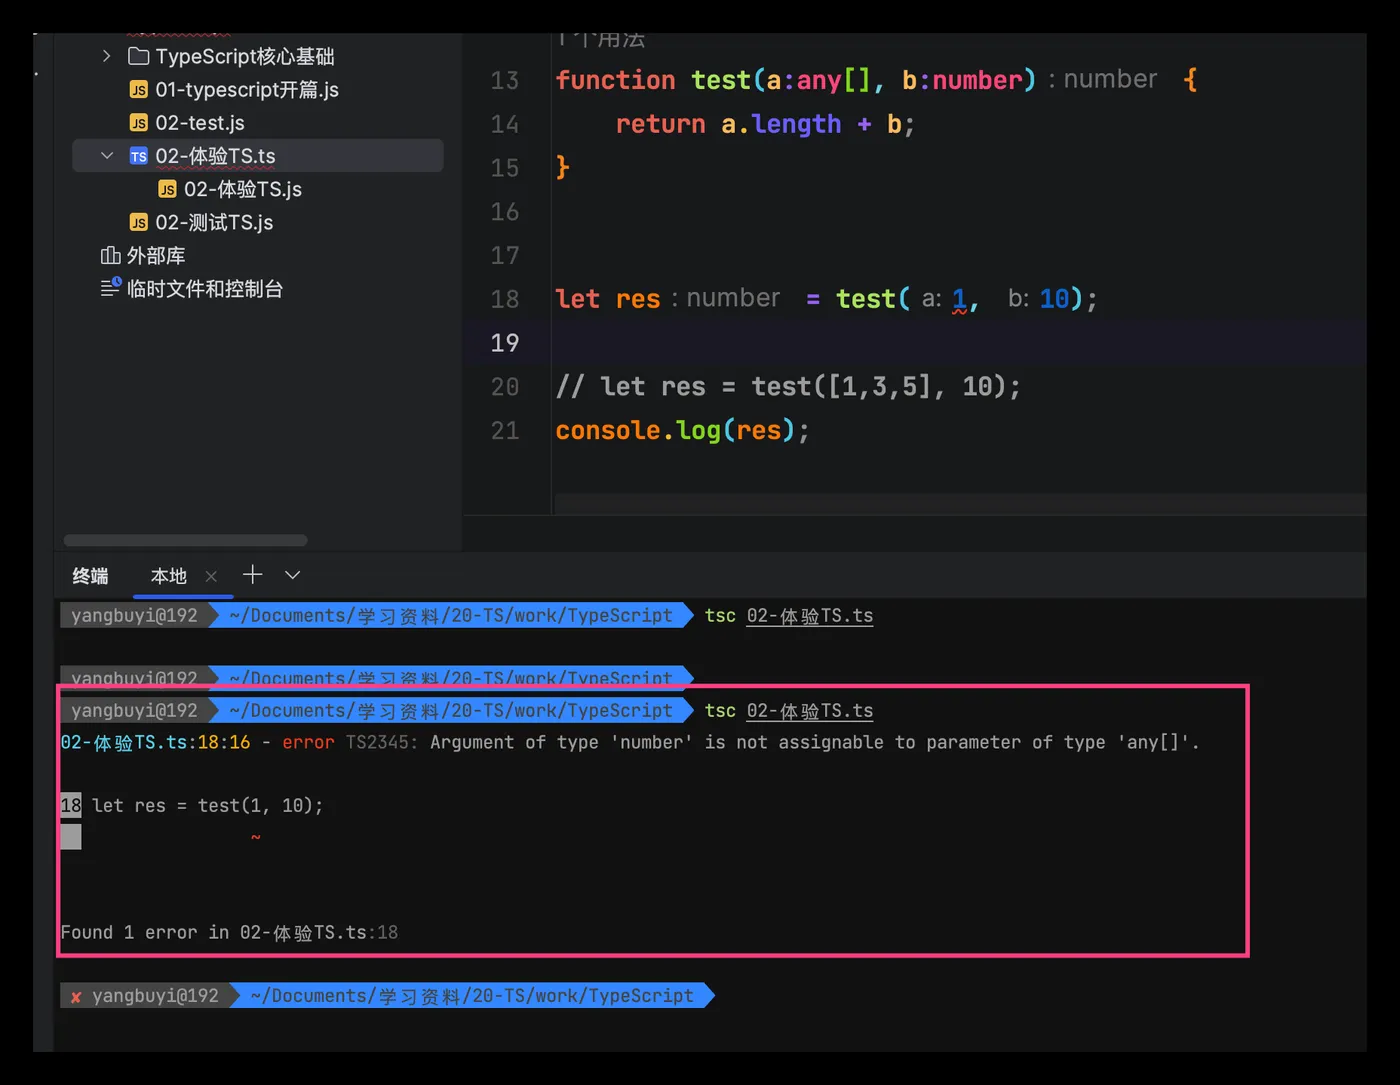Open the compiled 02-体验TS.js file
The image size is (1400, 1085).
243,189
